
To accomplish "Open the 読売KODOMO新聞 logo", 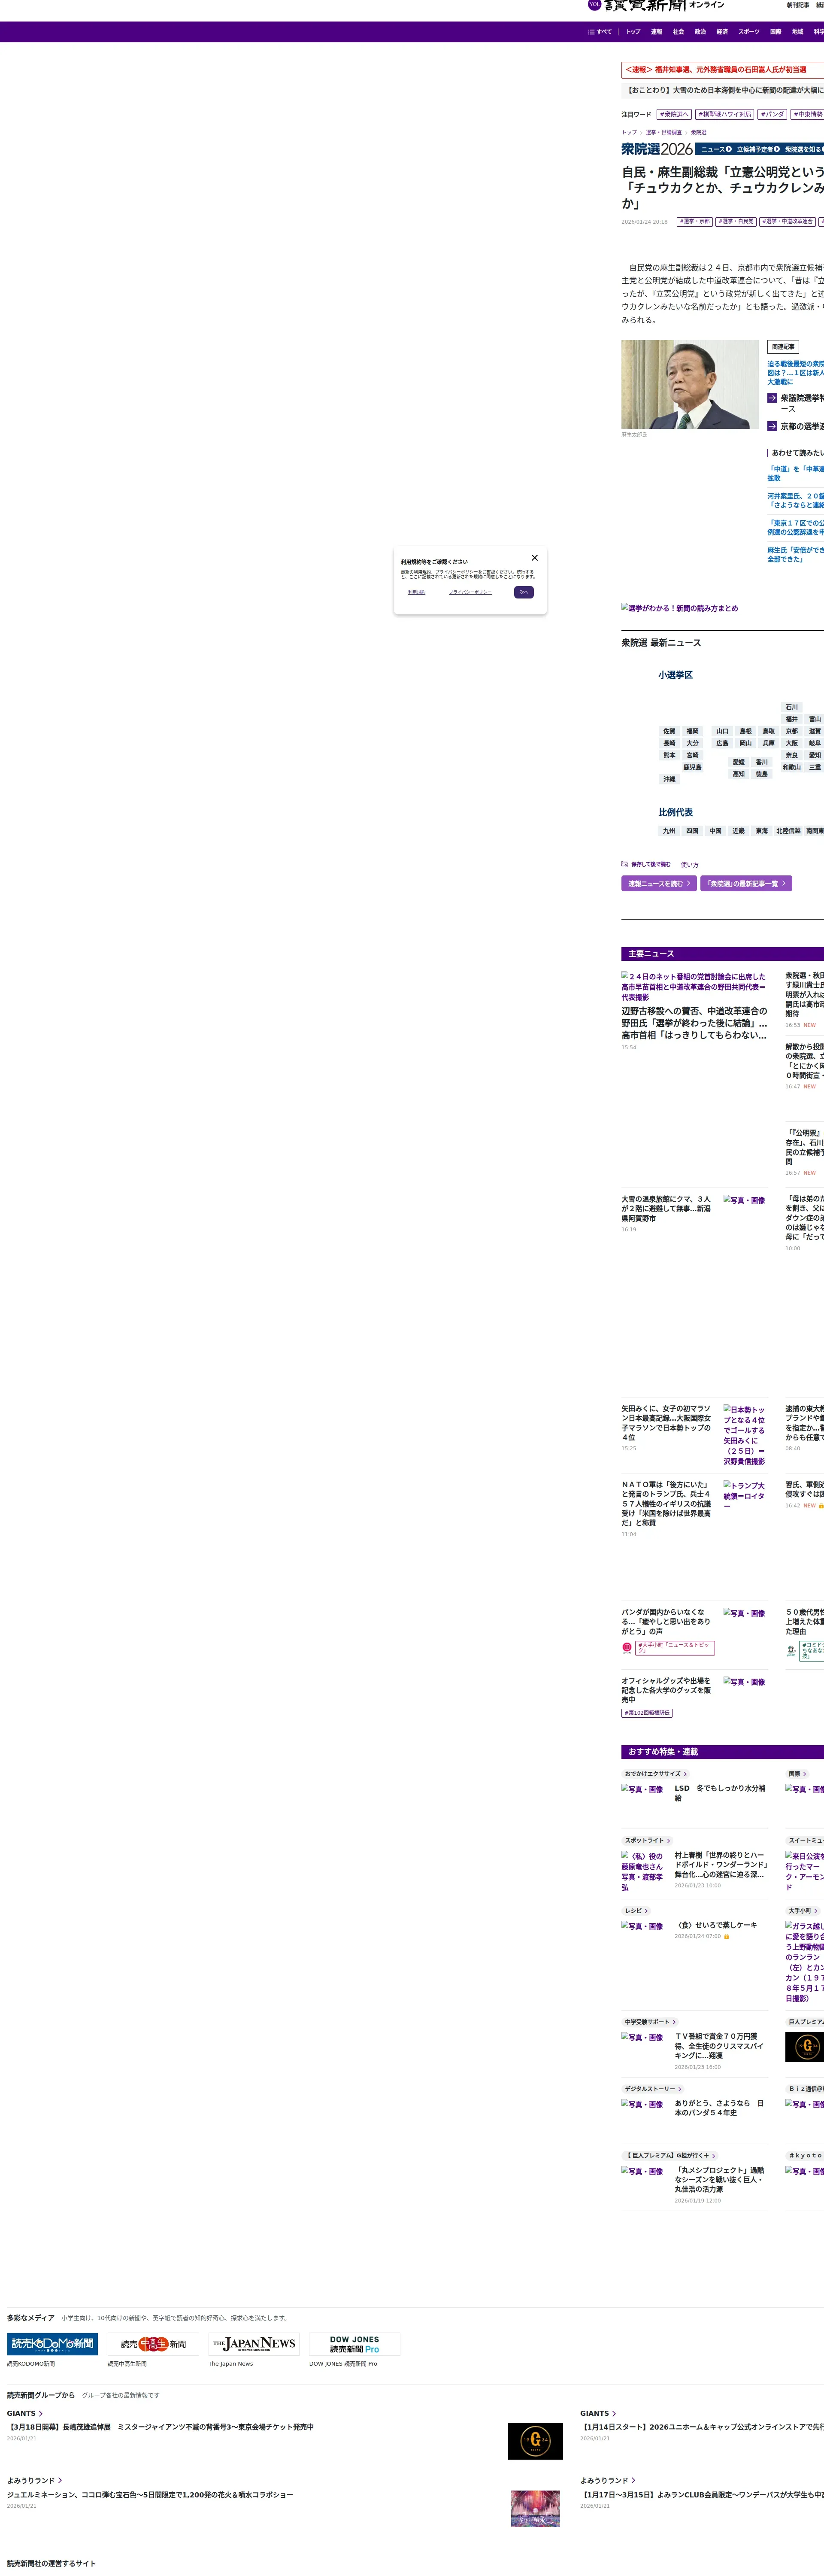I will coord(52,2344).
